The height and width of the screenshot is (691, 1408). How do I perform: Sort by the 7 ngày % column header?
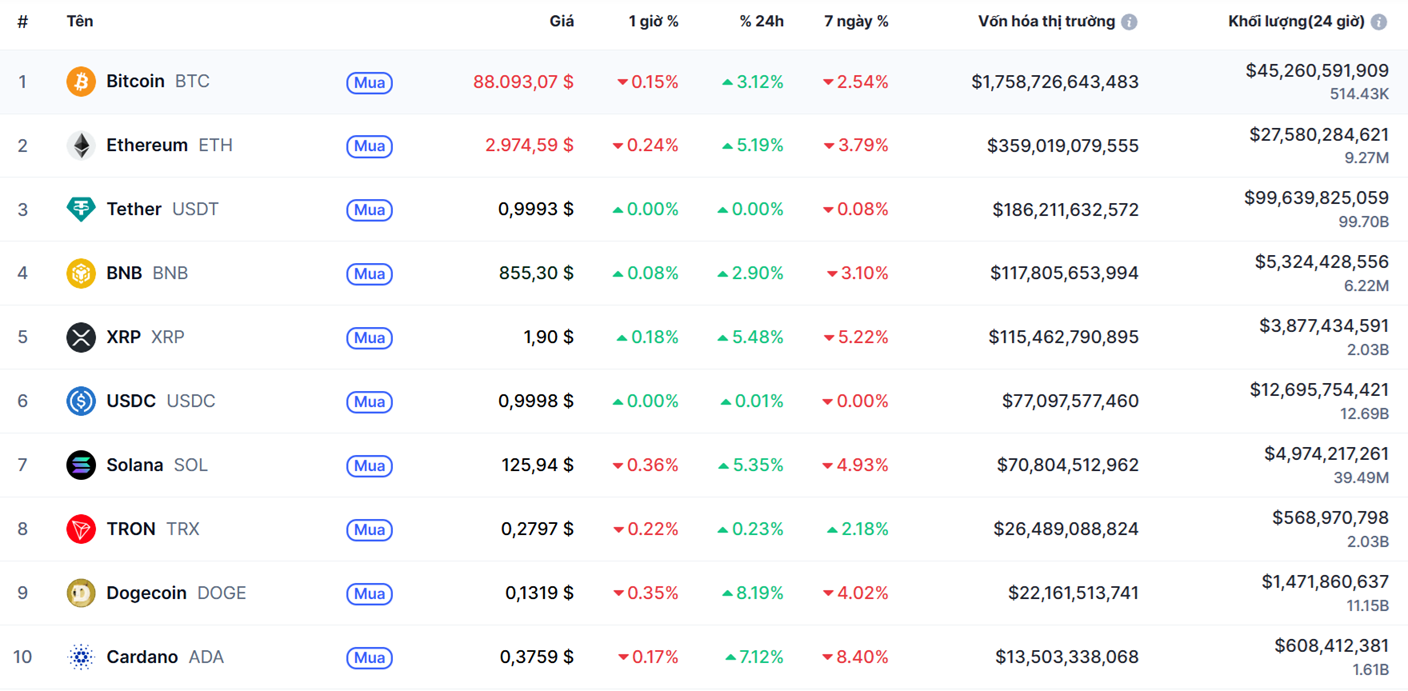tap(856, 21)
